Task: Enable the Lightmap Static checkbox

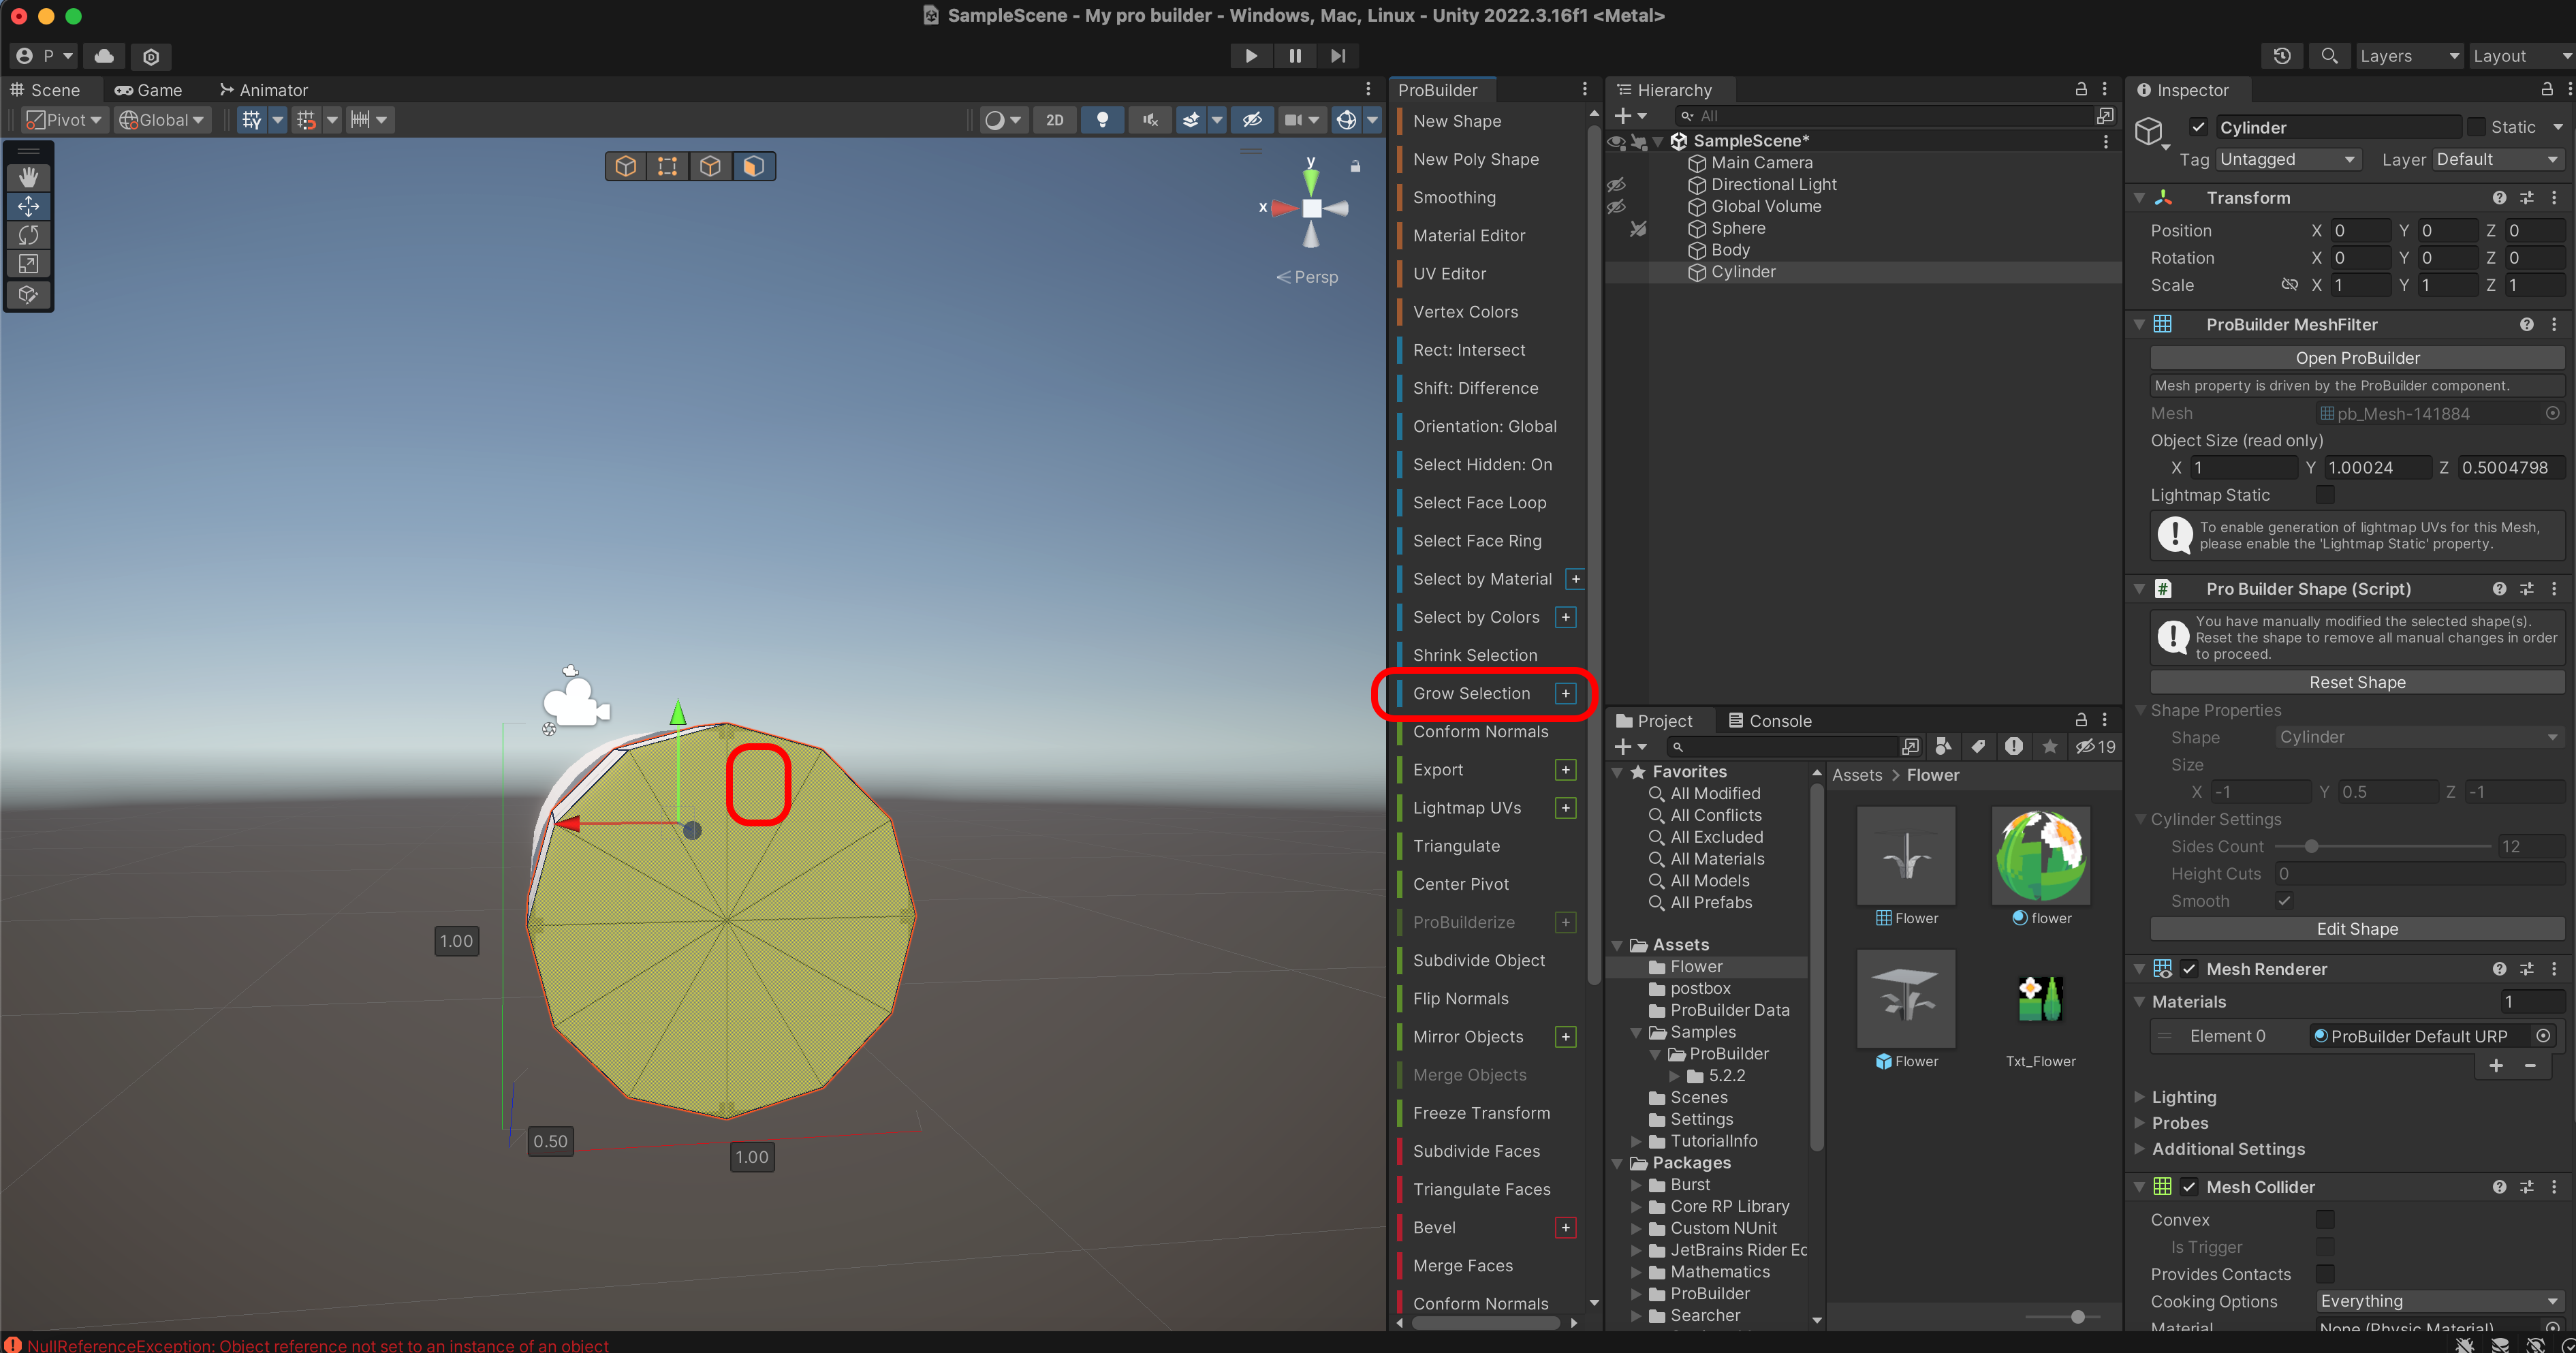Action: pos(2325,495)
